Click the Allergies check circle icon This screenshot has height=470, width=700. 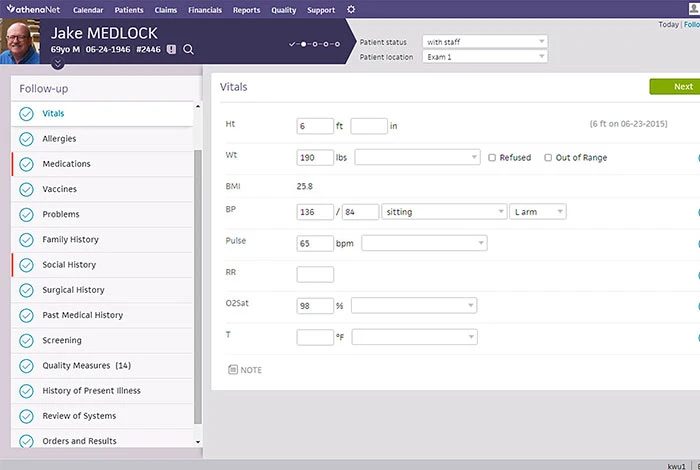(x=26, y=139)
